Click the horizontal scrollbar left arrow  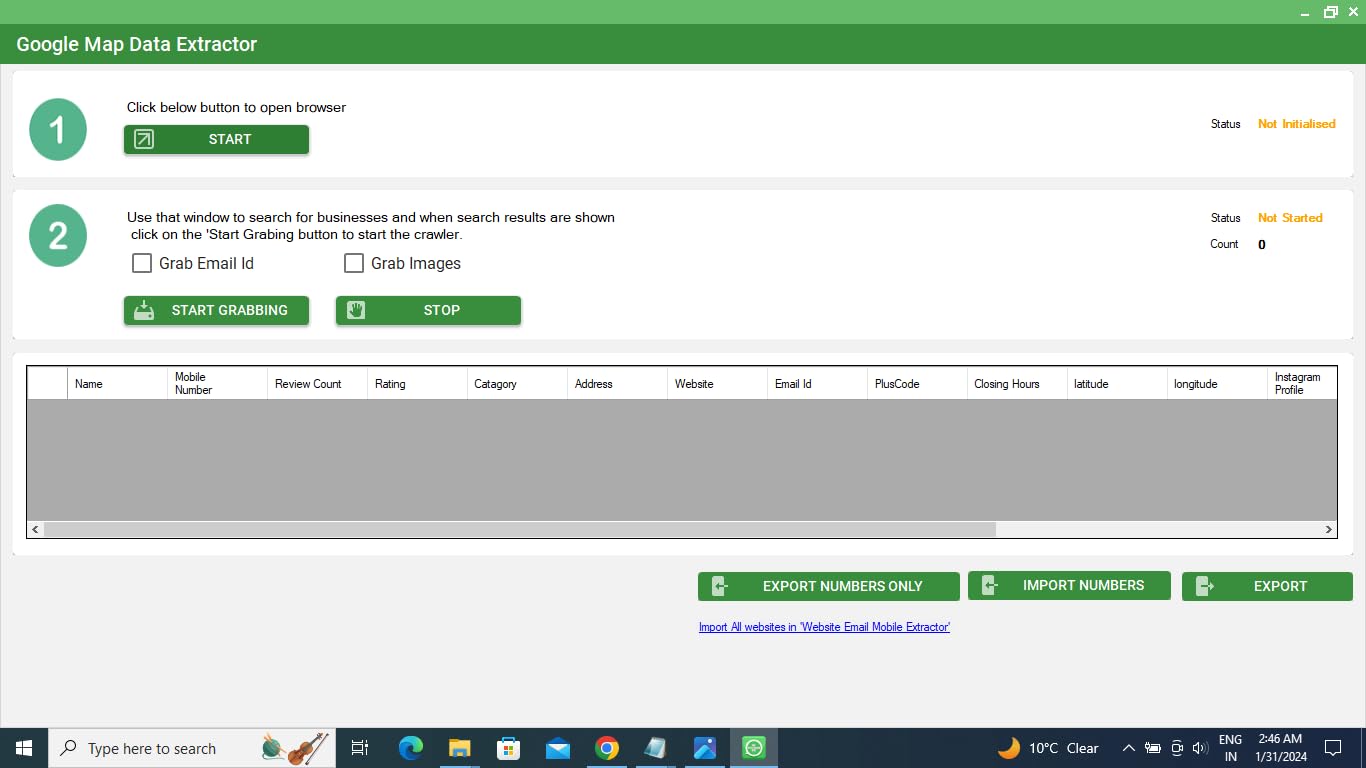[x=36, y=530]
